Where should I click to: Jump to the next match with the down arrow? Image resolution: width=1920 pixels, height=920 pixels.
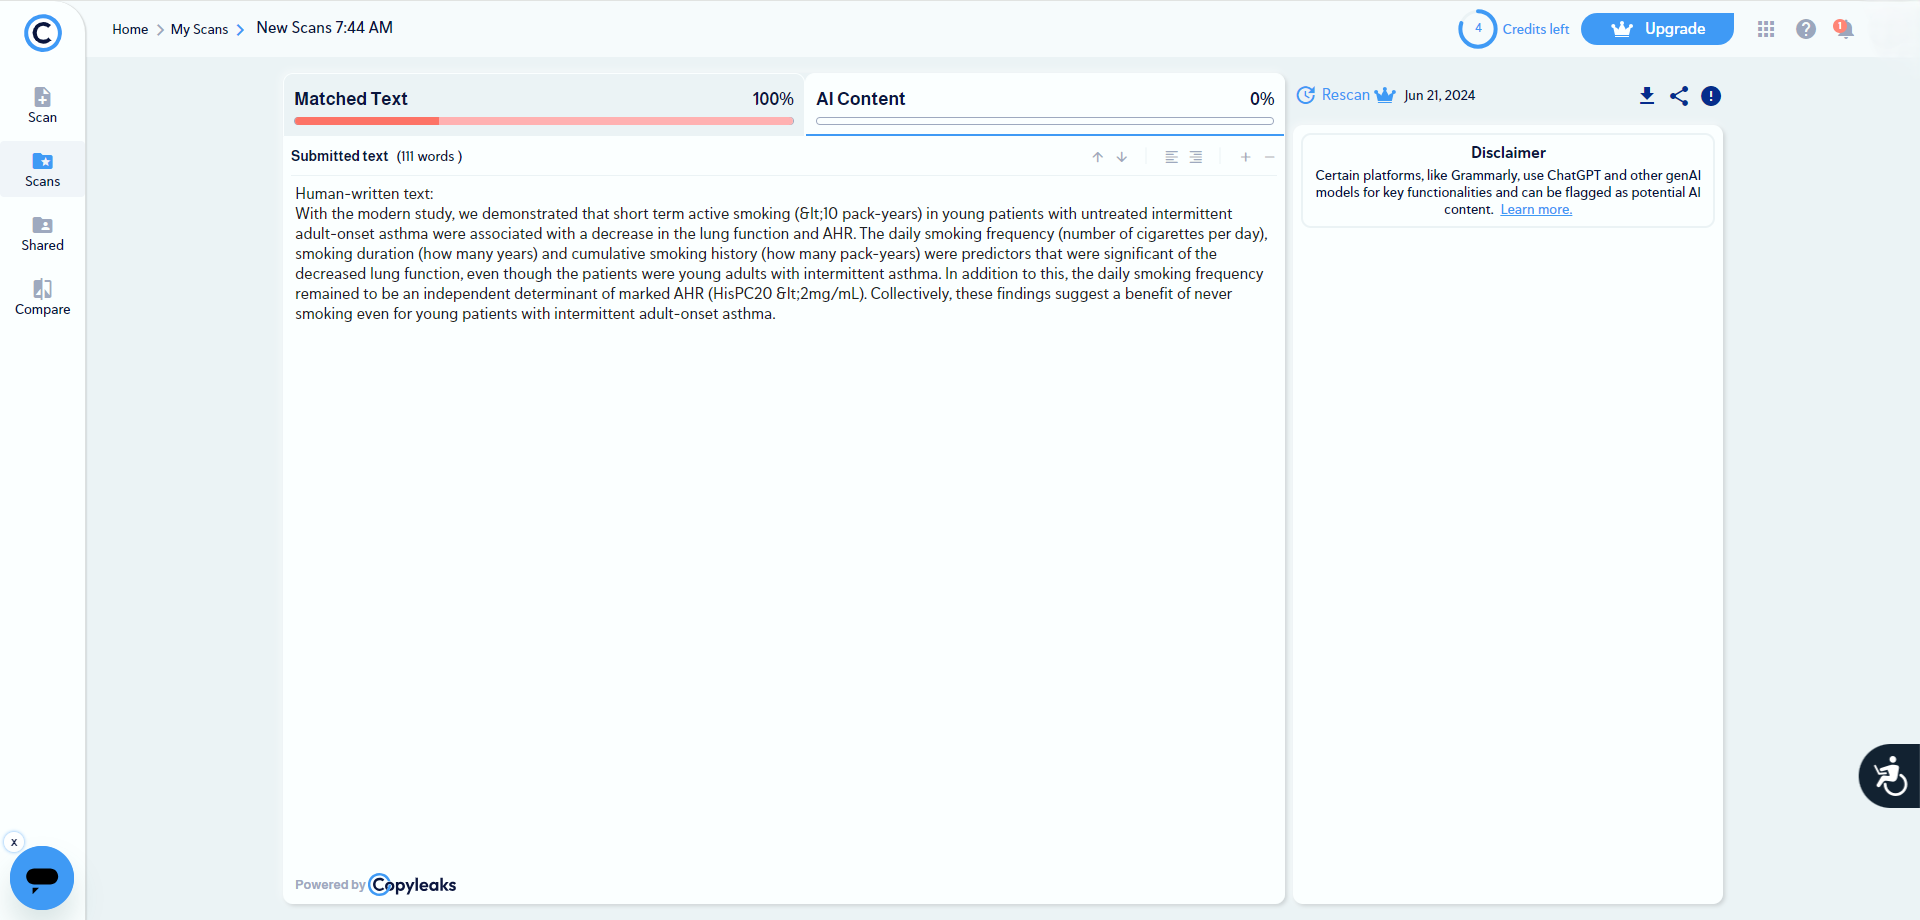pyautogui.click(x=1122, y=157)
